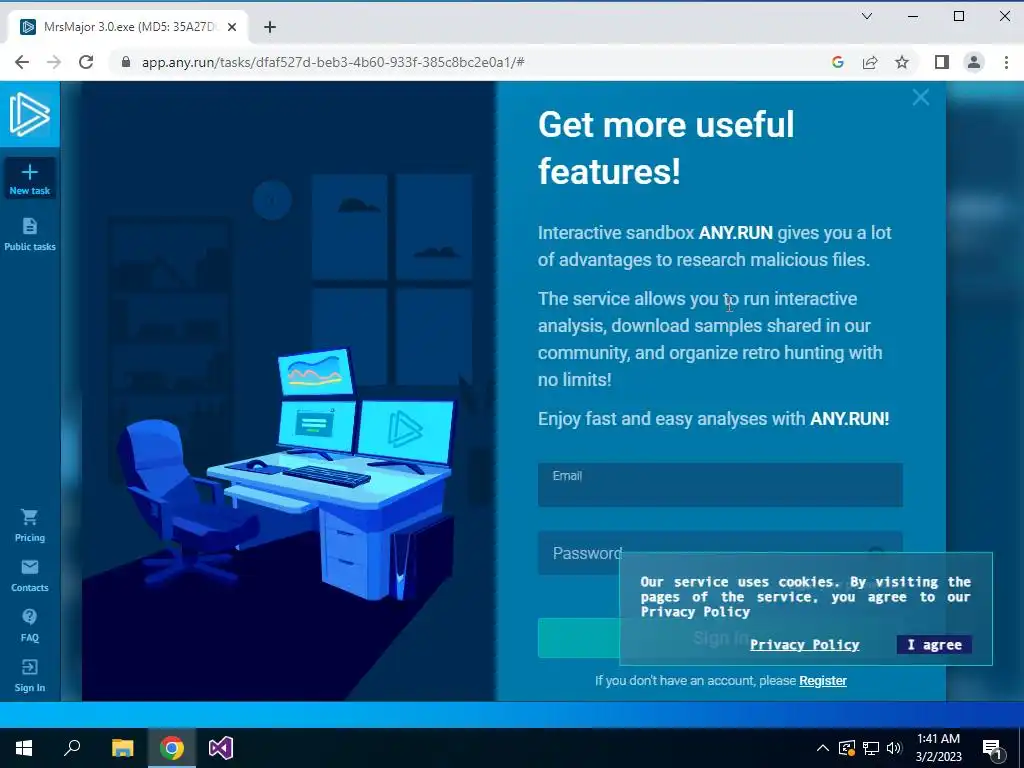This screenshot has width=1024, height=768.
Task: Start a New task from sidebar
Action: click(29, 178)
